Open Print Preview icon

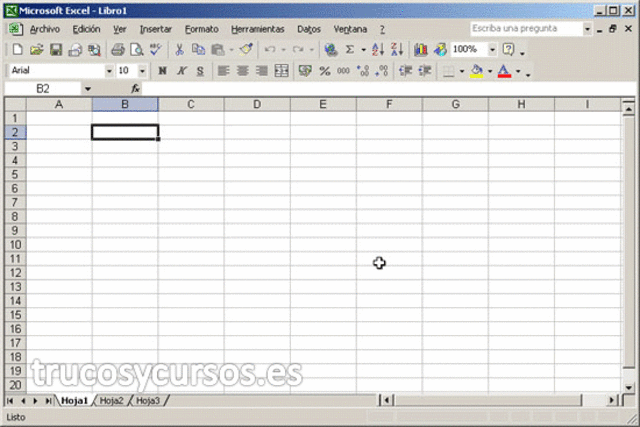[137, 50]
